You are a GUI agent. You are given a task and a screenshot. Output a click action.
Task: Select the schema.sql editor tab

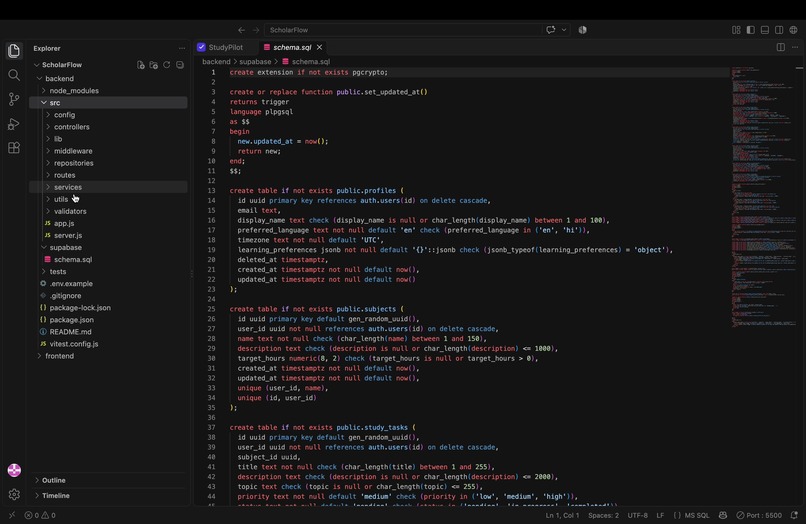[291, 47]
